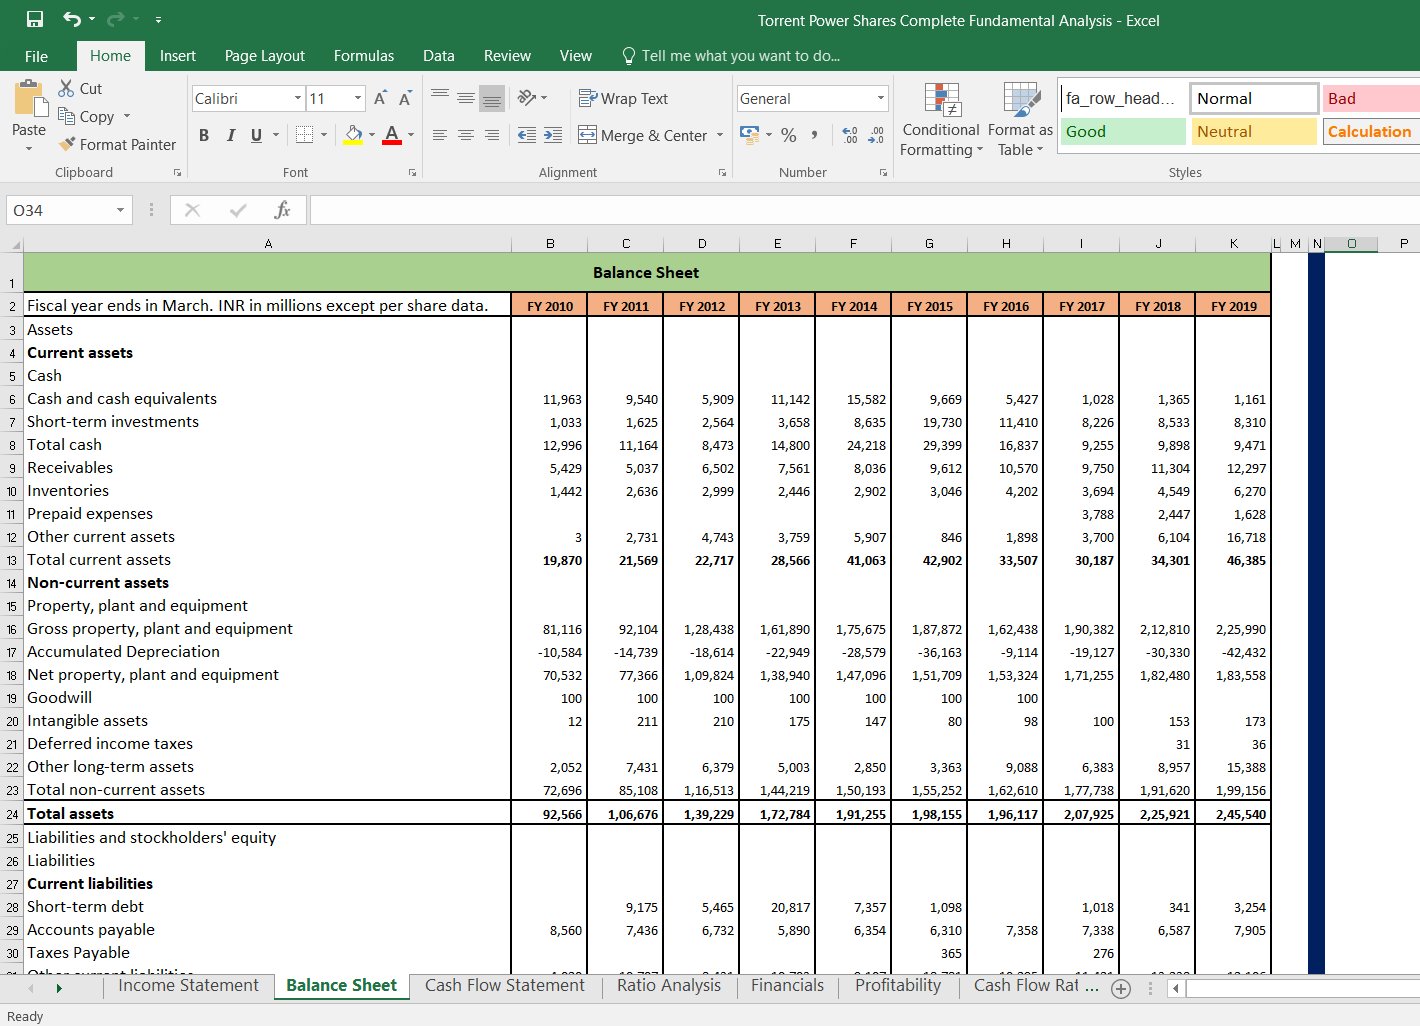Center text horizontally
This screenshot has width=1420, height=1026.
pyautogui.click(x=466, y=135)
